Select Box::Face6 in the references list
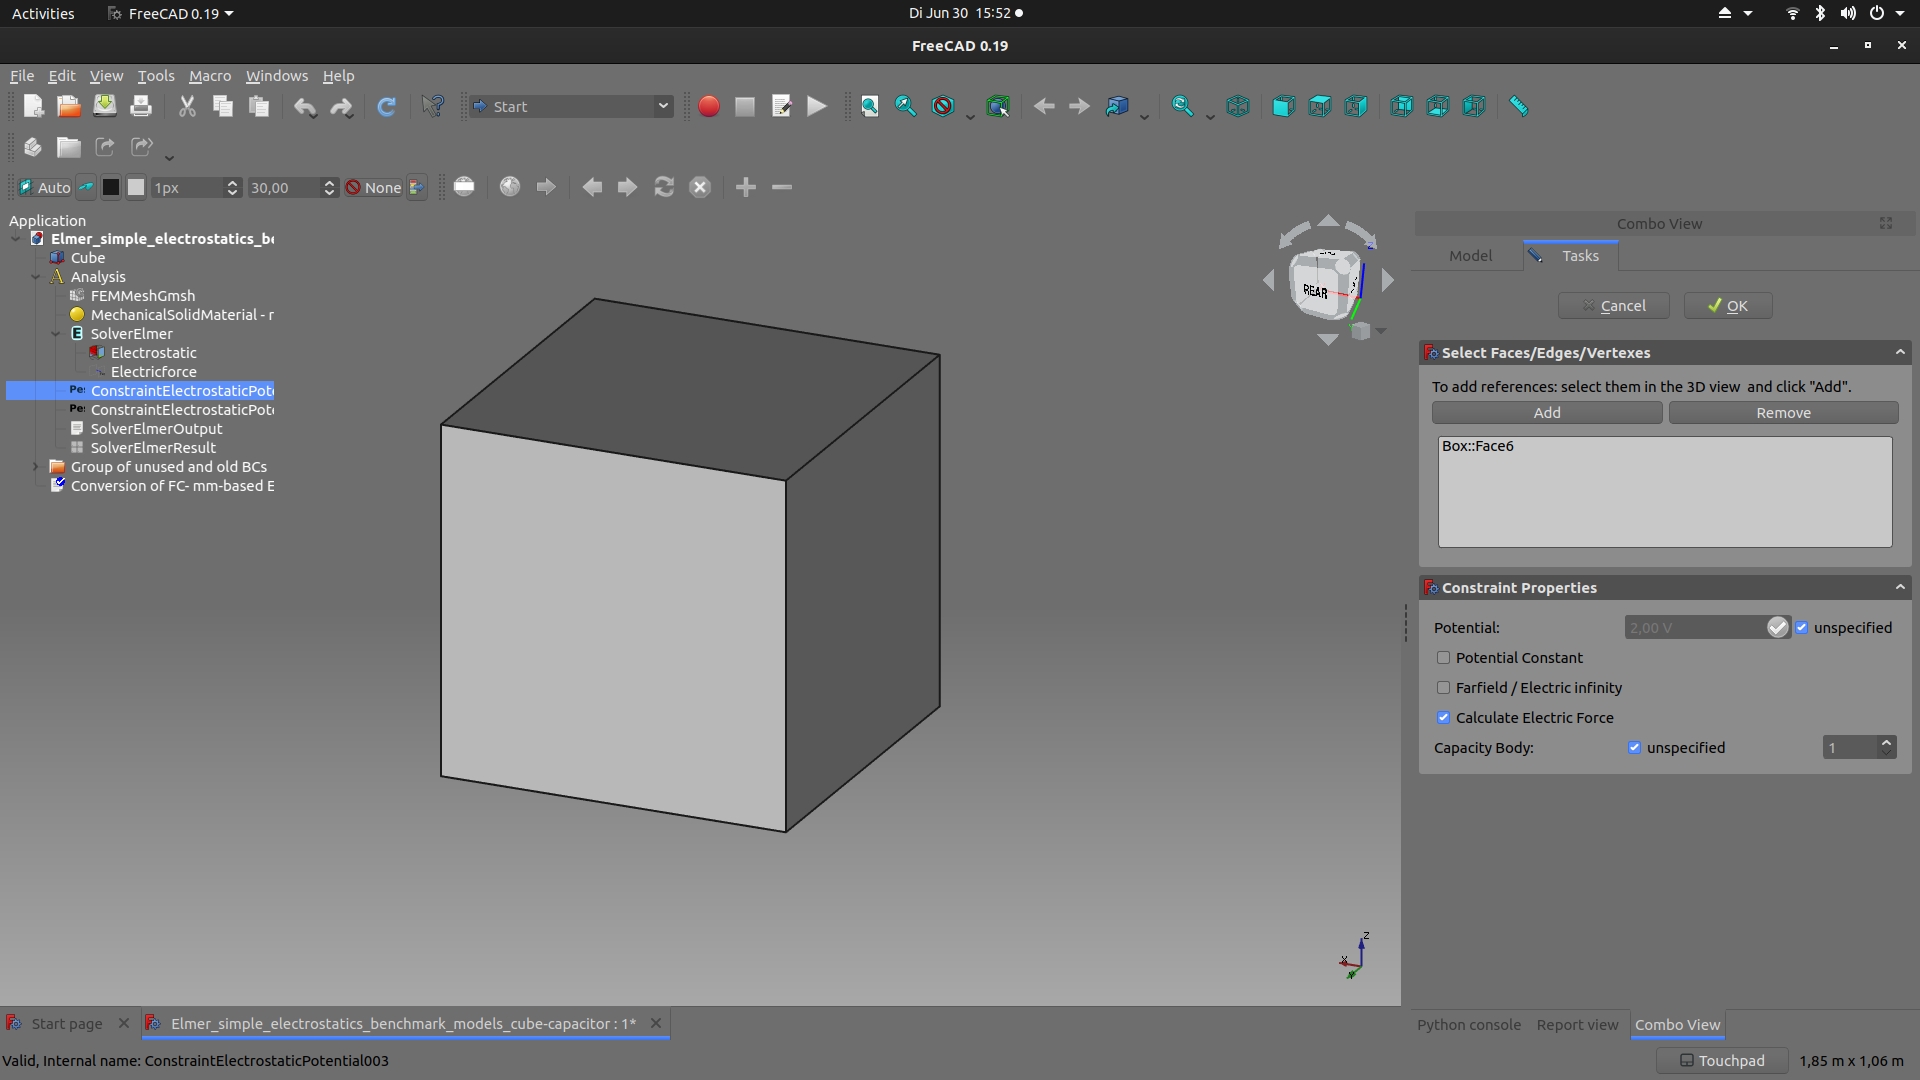Screen dimensions: 1920x1080 (x=1477, y=446)
